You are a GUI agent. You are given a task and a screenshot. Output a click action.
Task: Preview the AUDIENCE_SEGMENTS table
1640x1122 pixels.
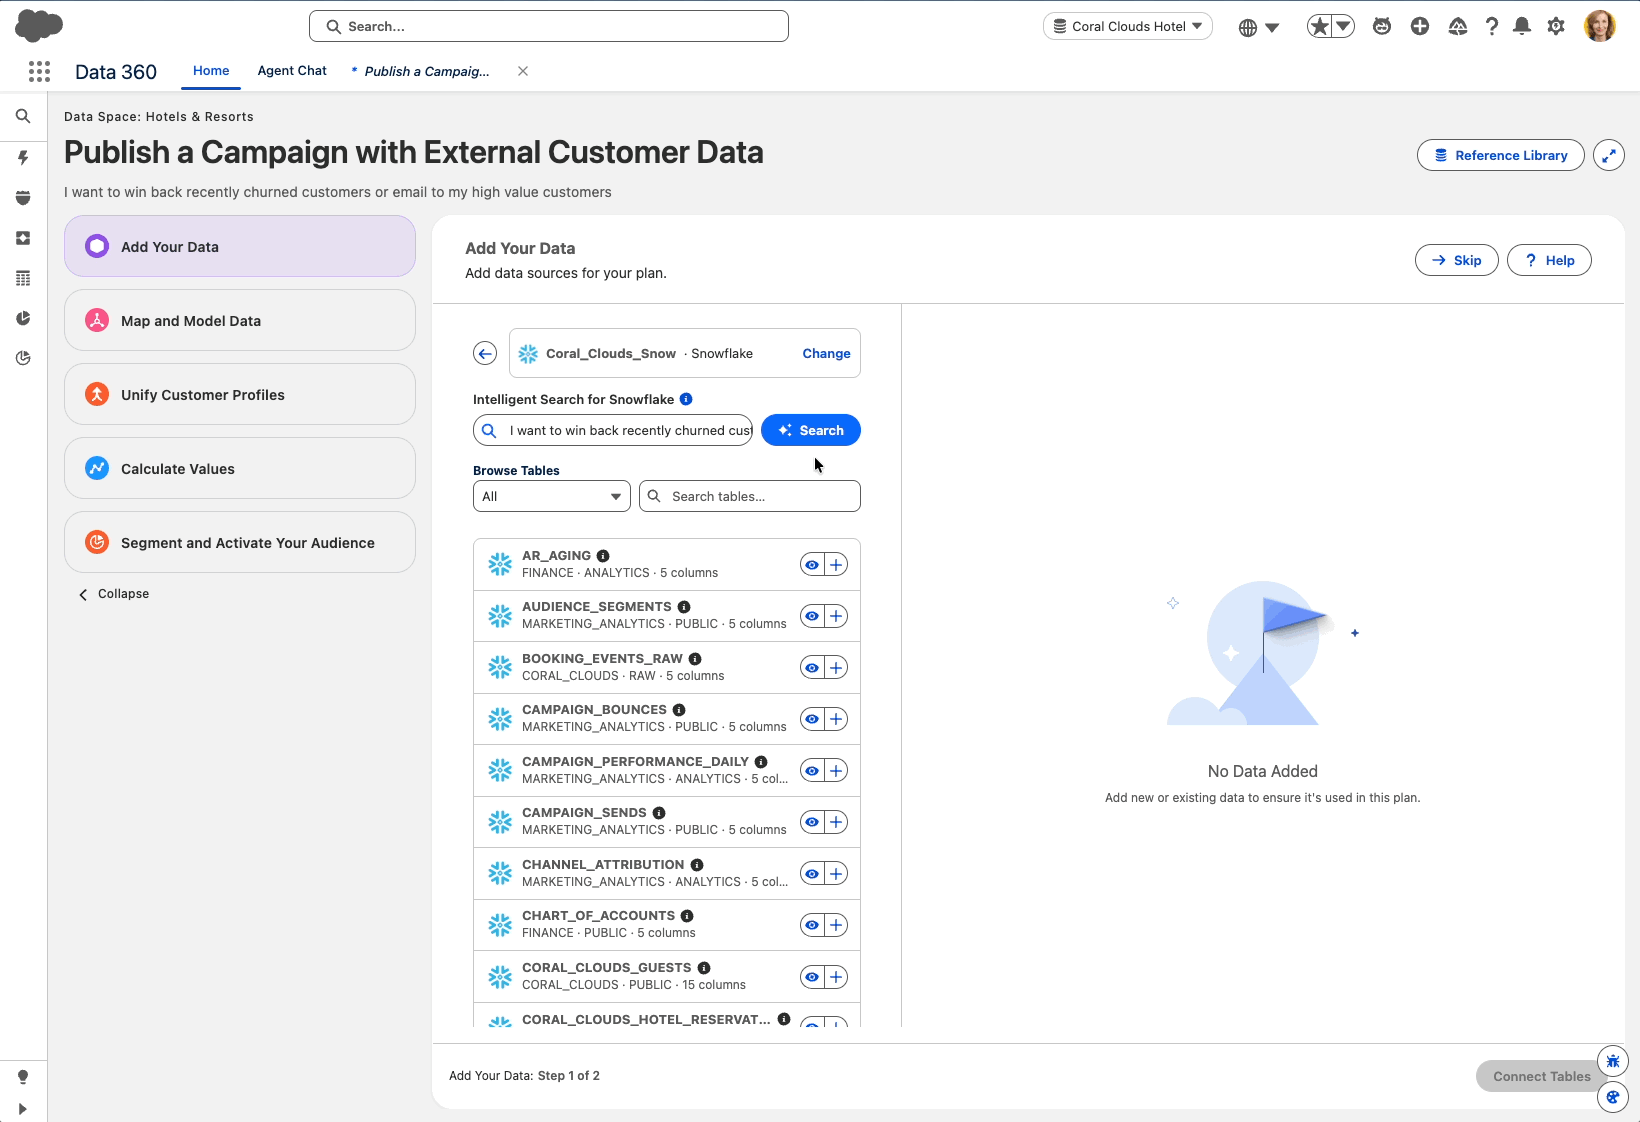[812, 616]
